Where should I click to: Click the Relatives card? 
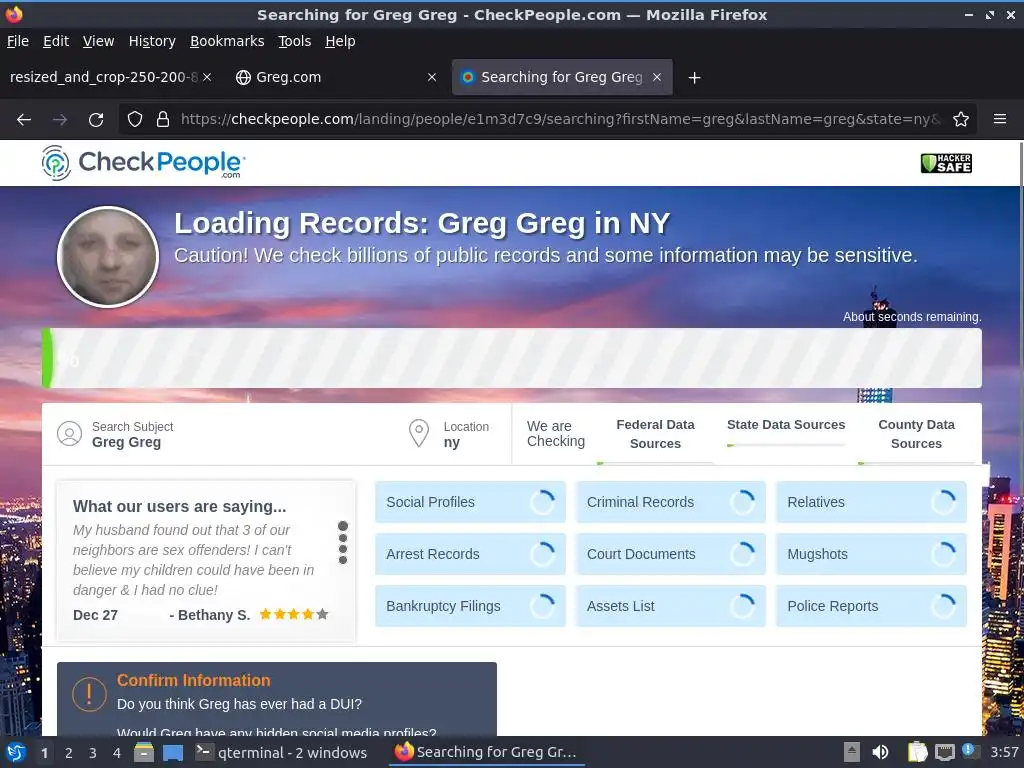click(x=871, y=502)
